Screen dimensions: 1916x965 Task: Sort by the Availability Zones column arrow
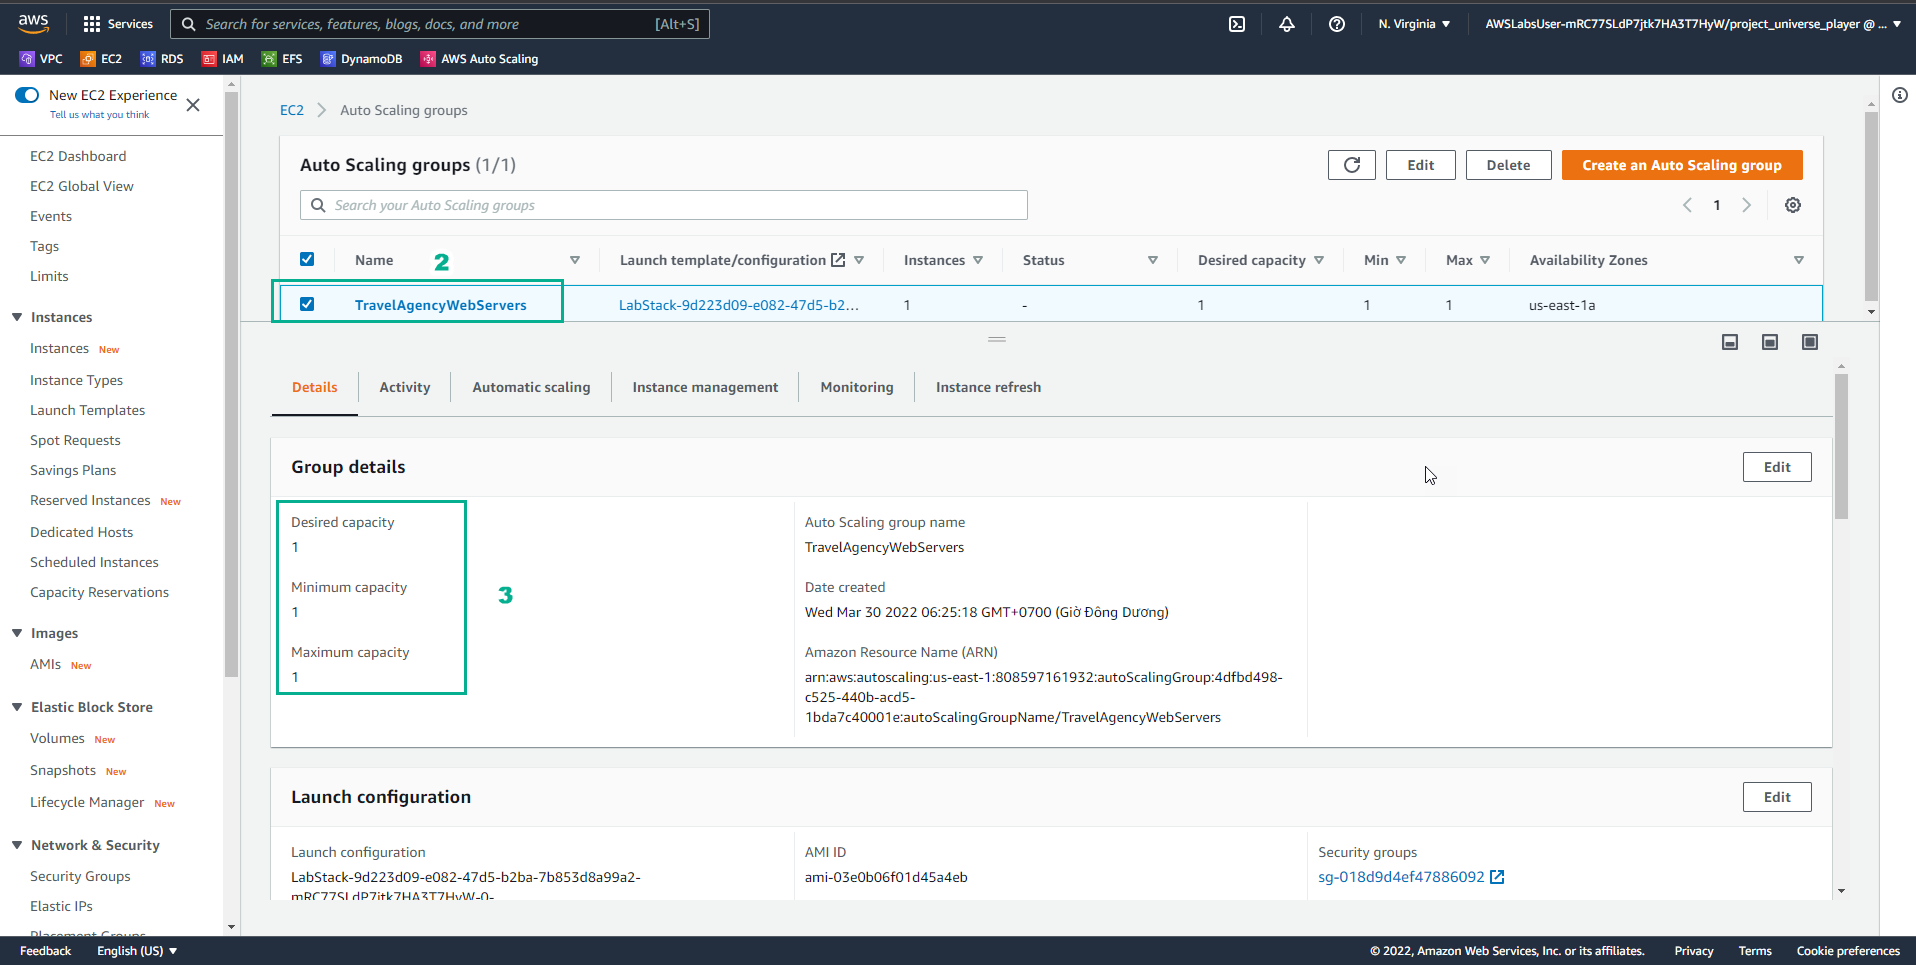1799,260
